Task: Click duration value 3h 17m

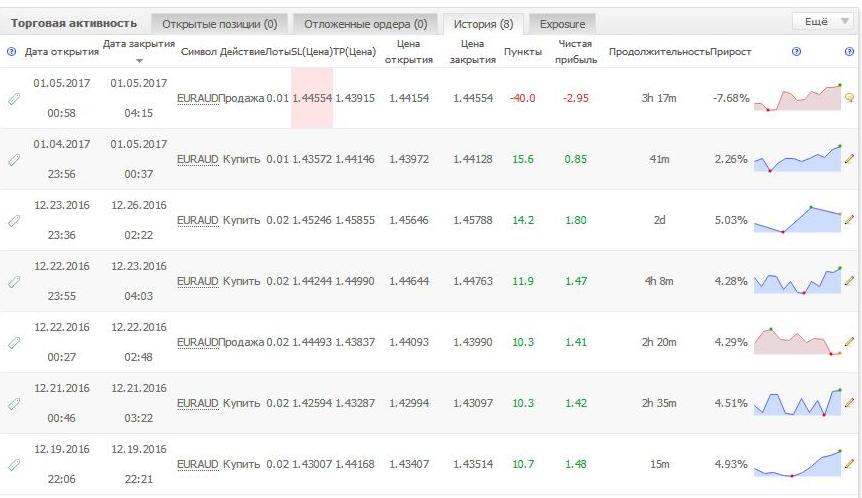Action: pyautogui.click(x=659, y=98)
